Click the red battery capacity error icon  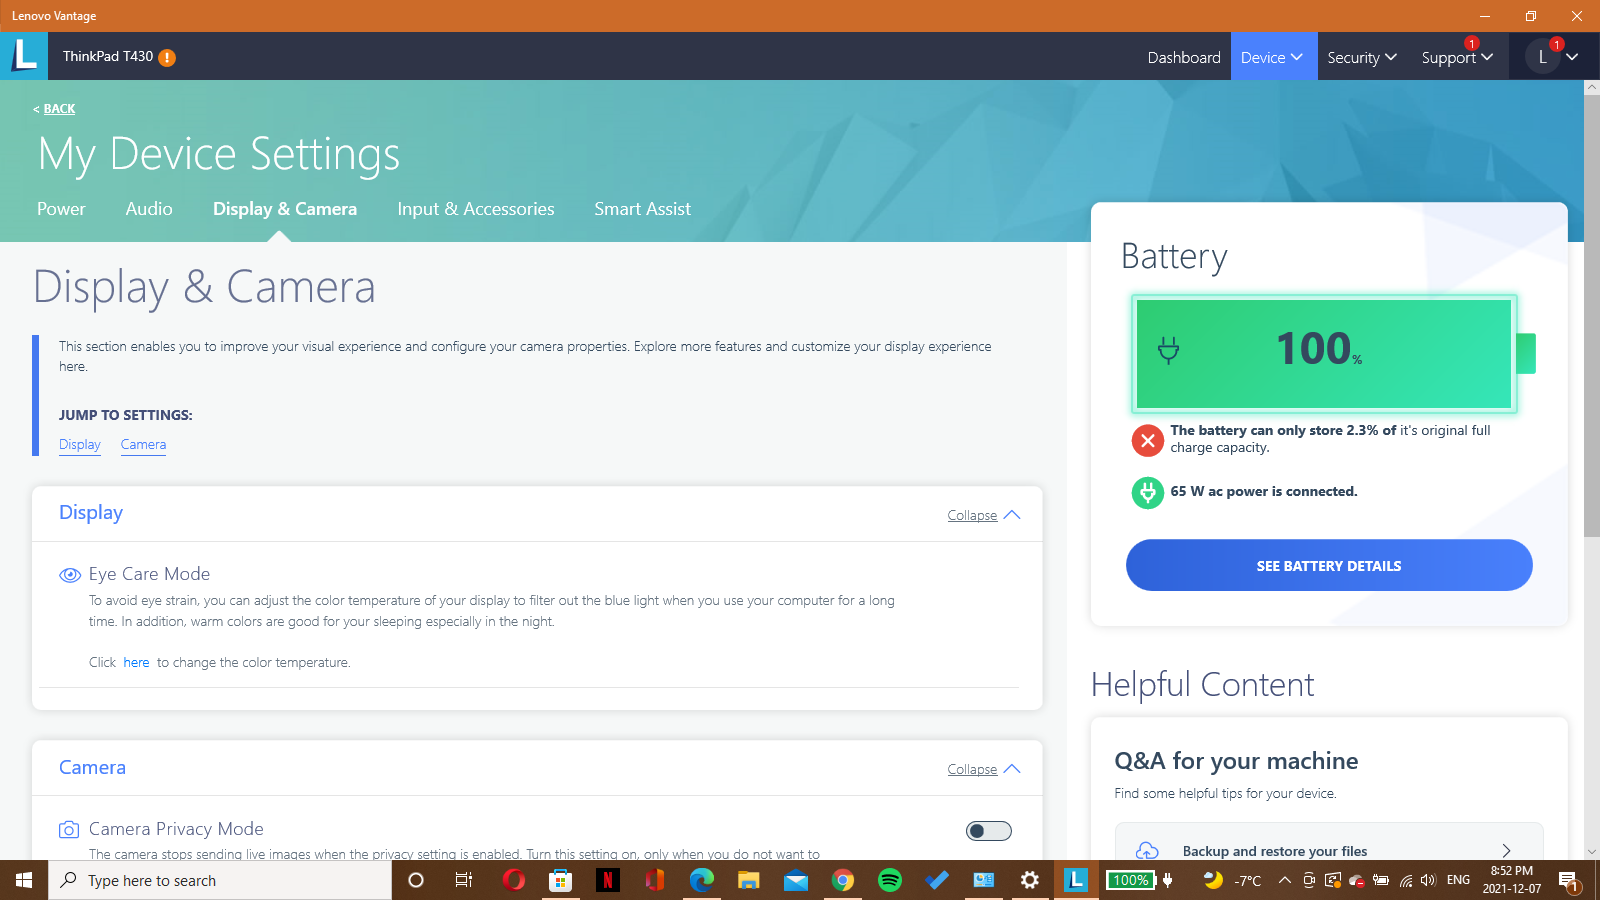(x=1147, y=440)
